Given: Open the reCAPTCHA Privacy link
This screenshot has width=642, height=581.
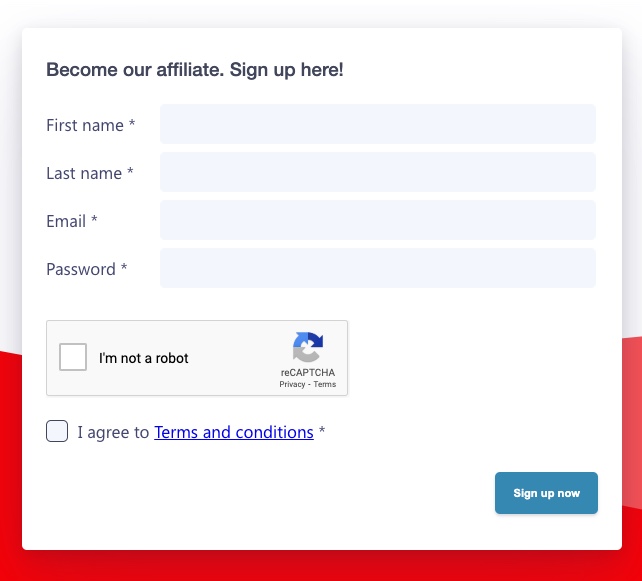Looking at the screenshot, I should (x=292, y=384).
